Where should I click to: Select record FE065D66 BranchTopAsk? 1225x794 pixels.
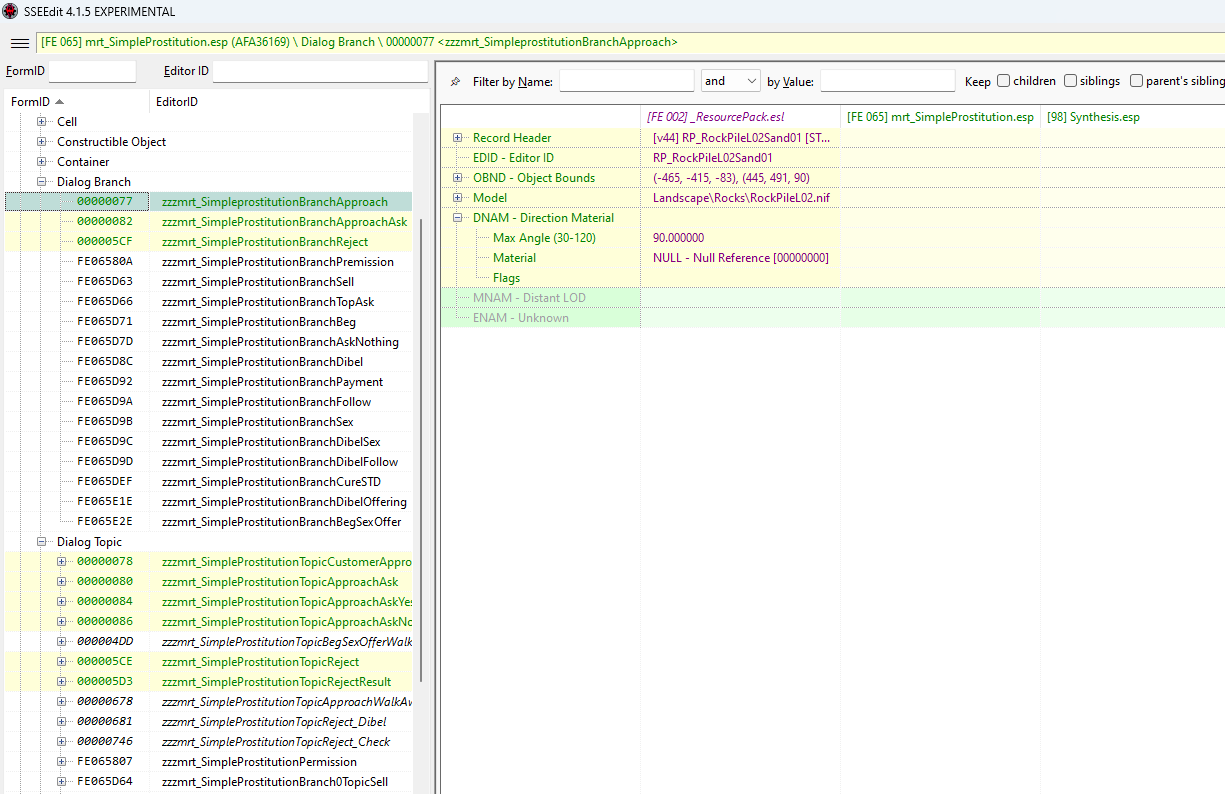pos(208,302)
